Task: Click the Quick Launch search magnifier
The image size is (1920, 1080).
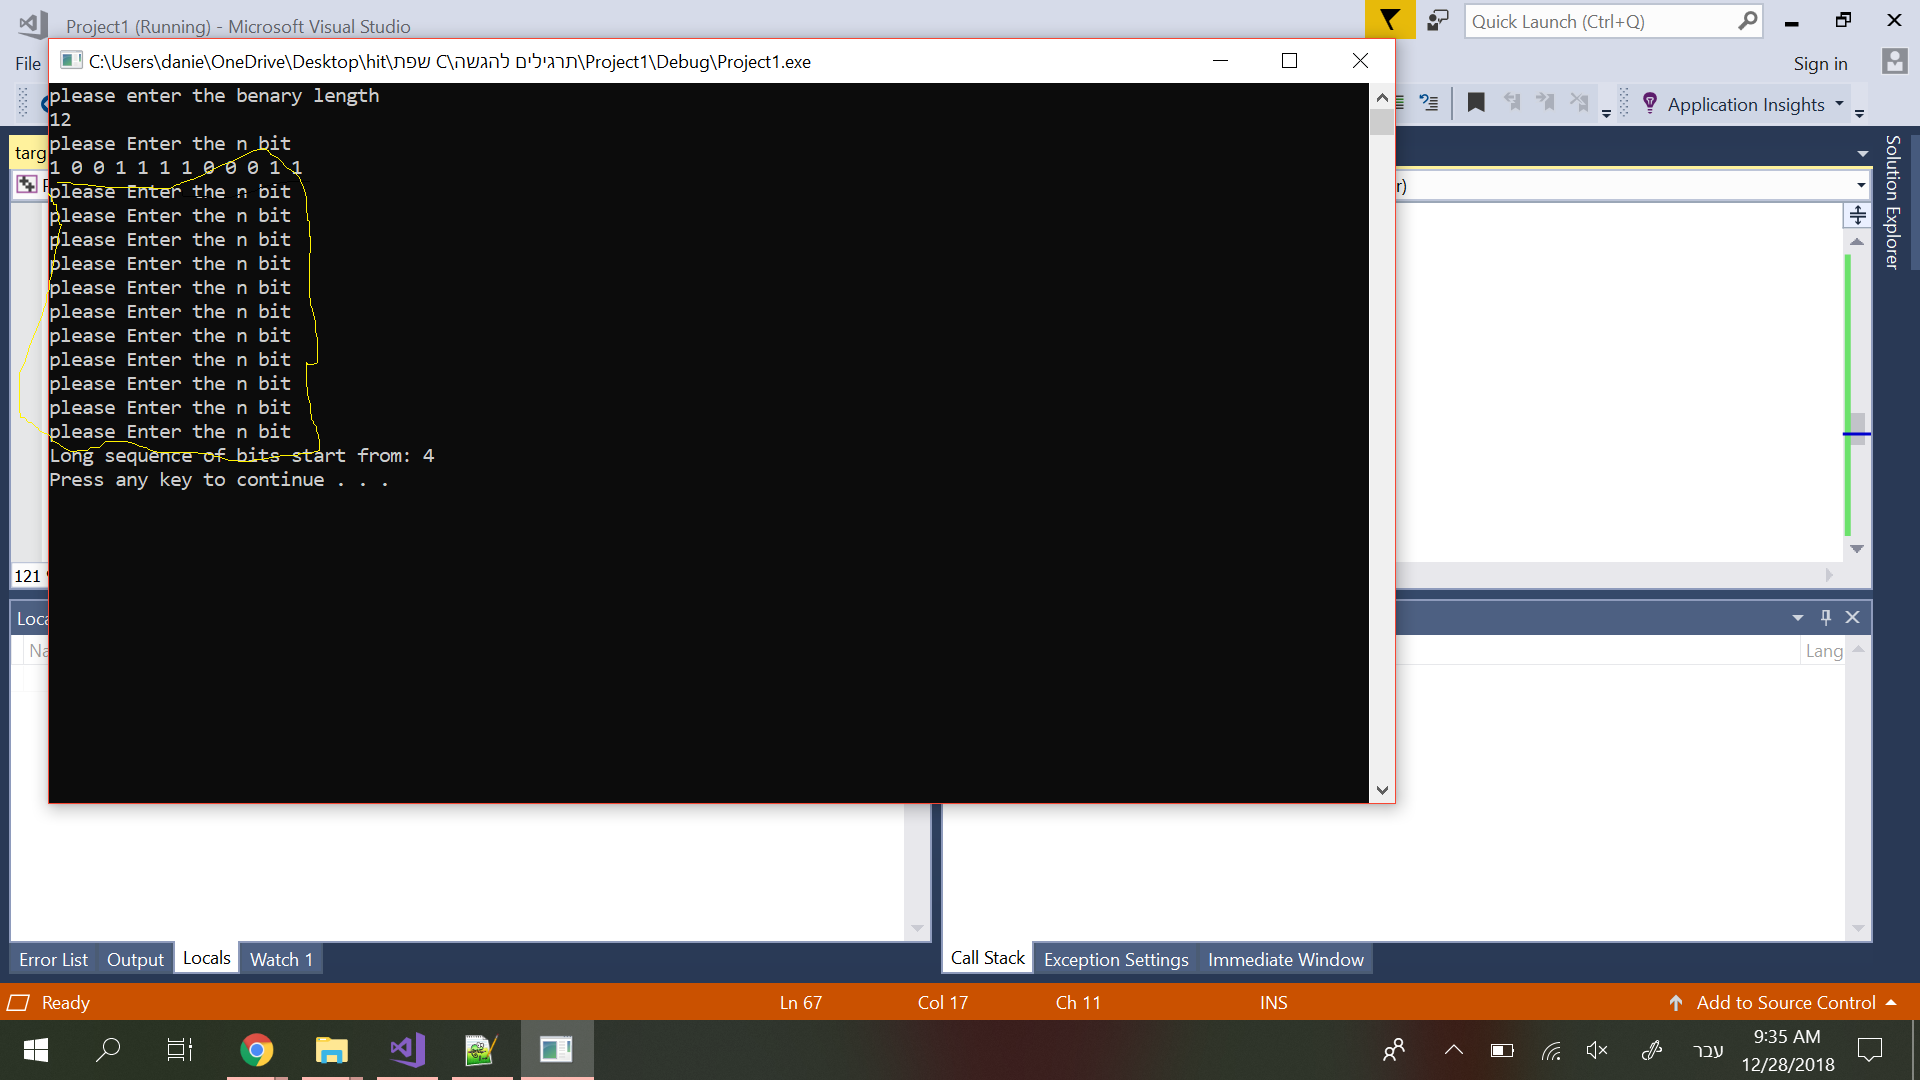Action: [x=1747, y=21]
